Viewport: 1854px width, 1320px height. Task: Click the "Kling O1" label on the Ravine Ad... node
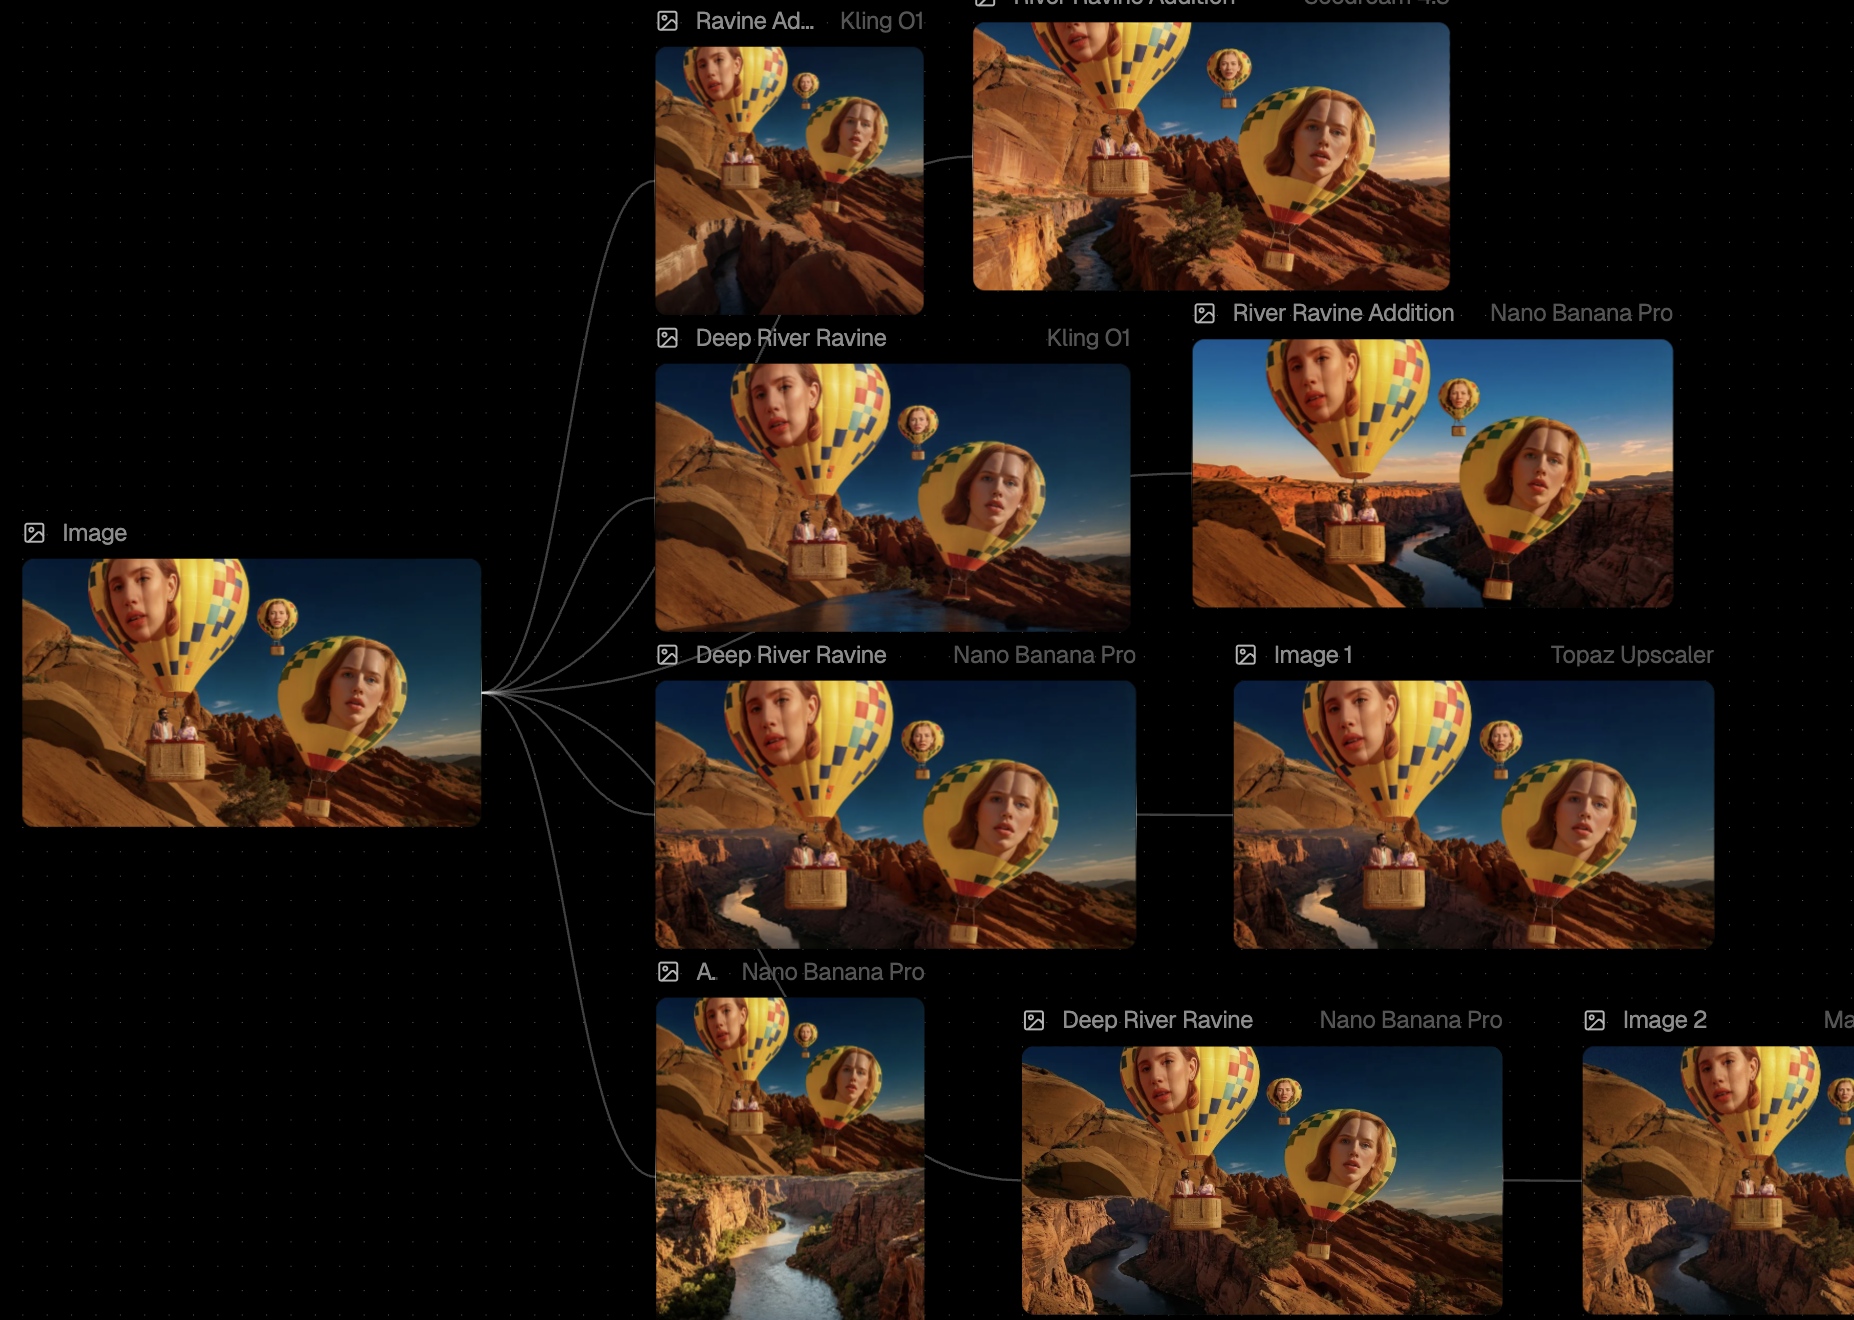coord(881,21)
